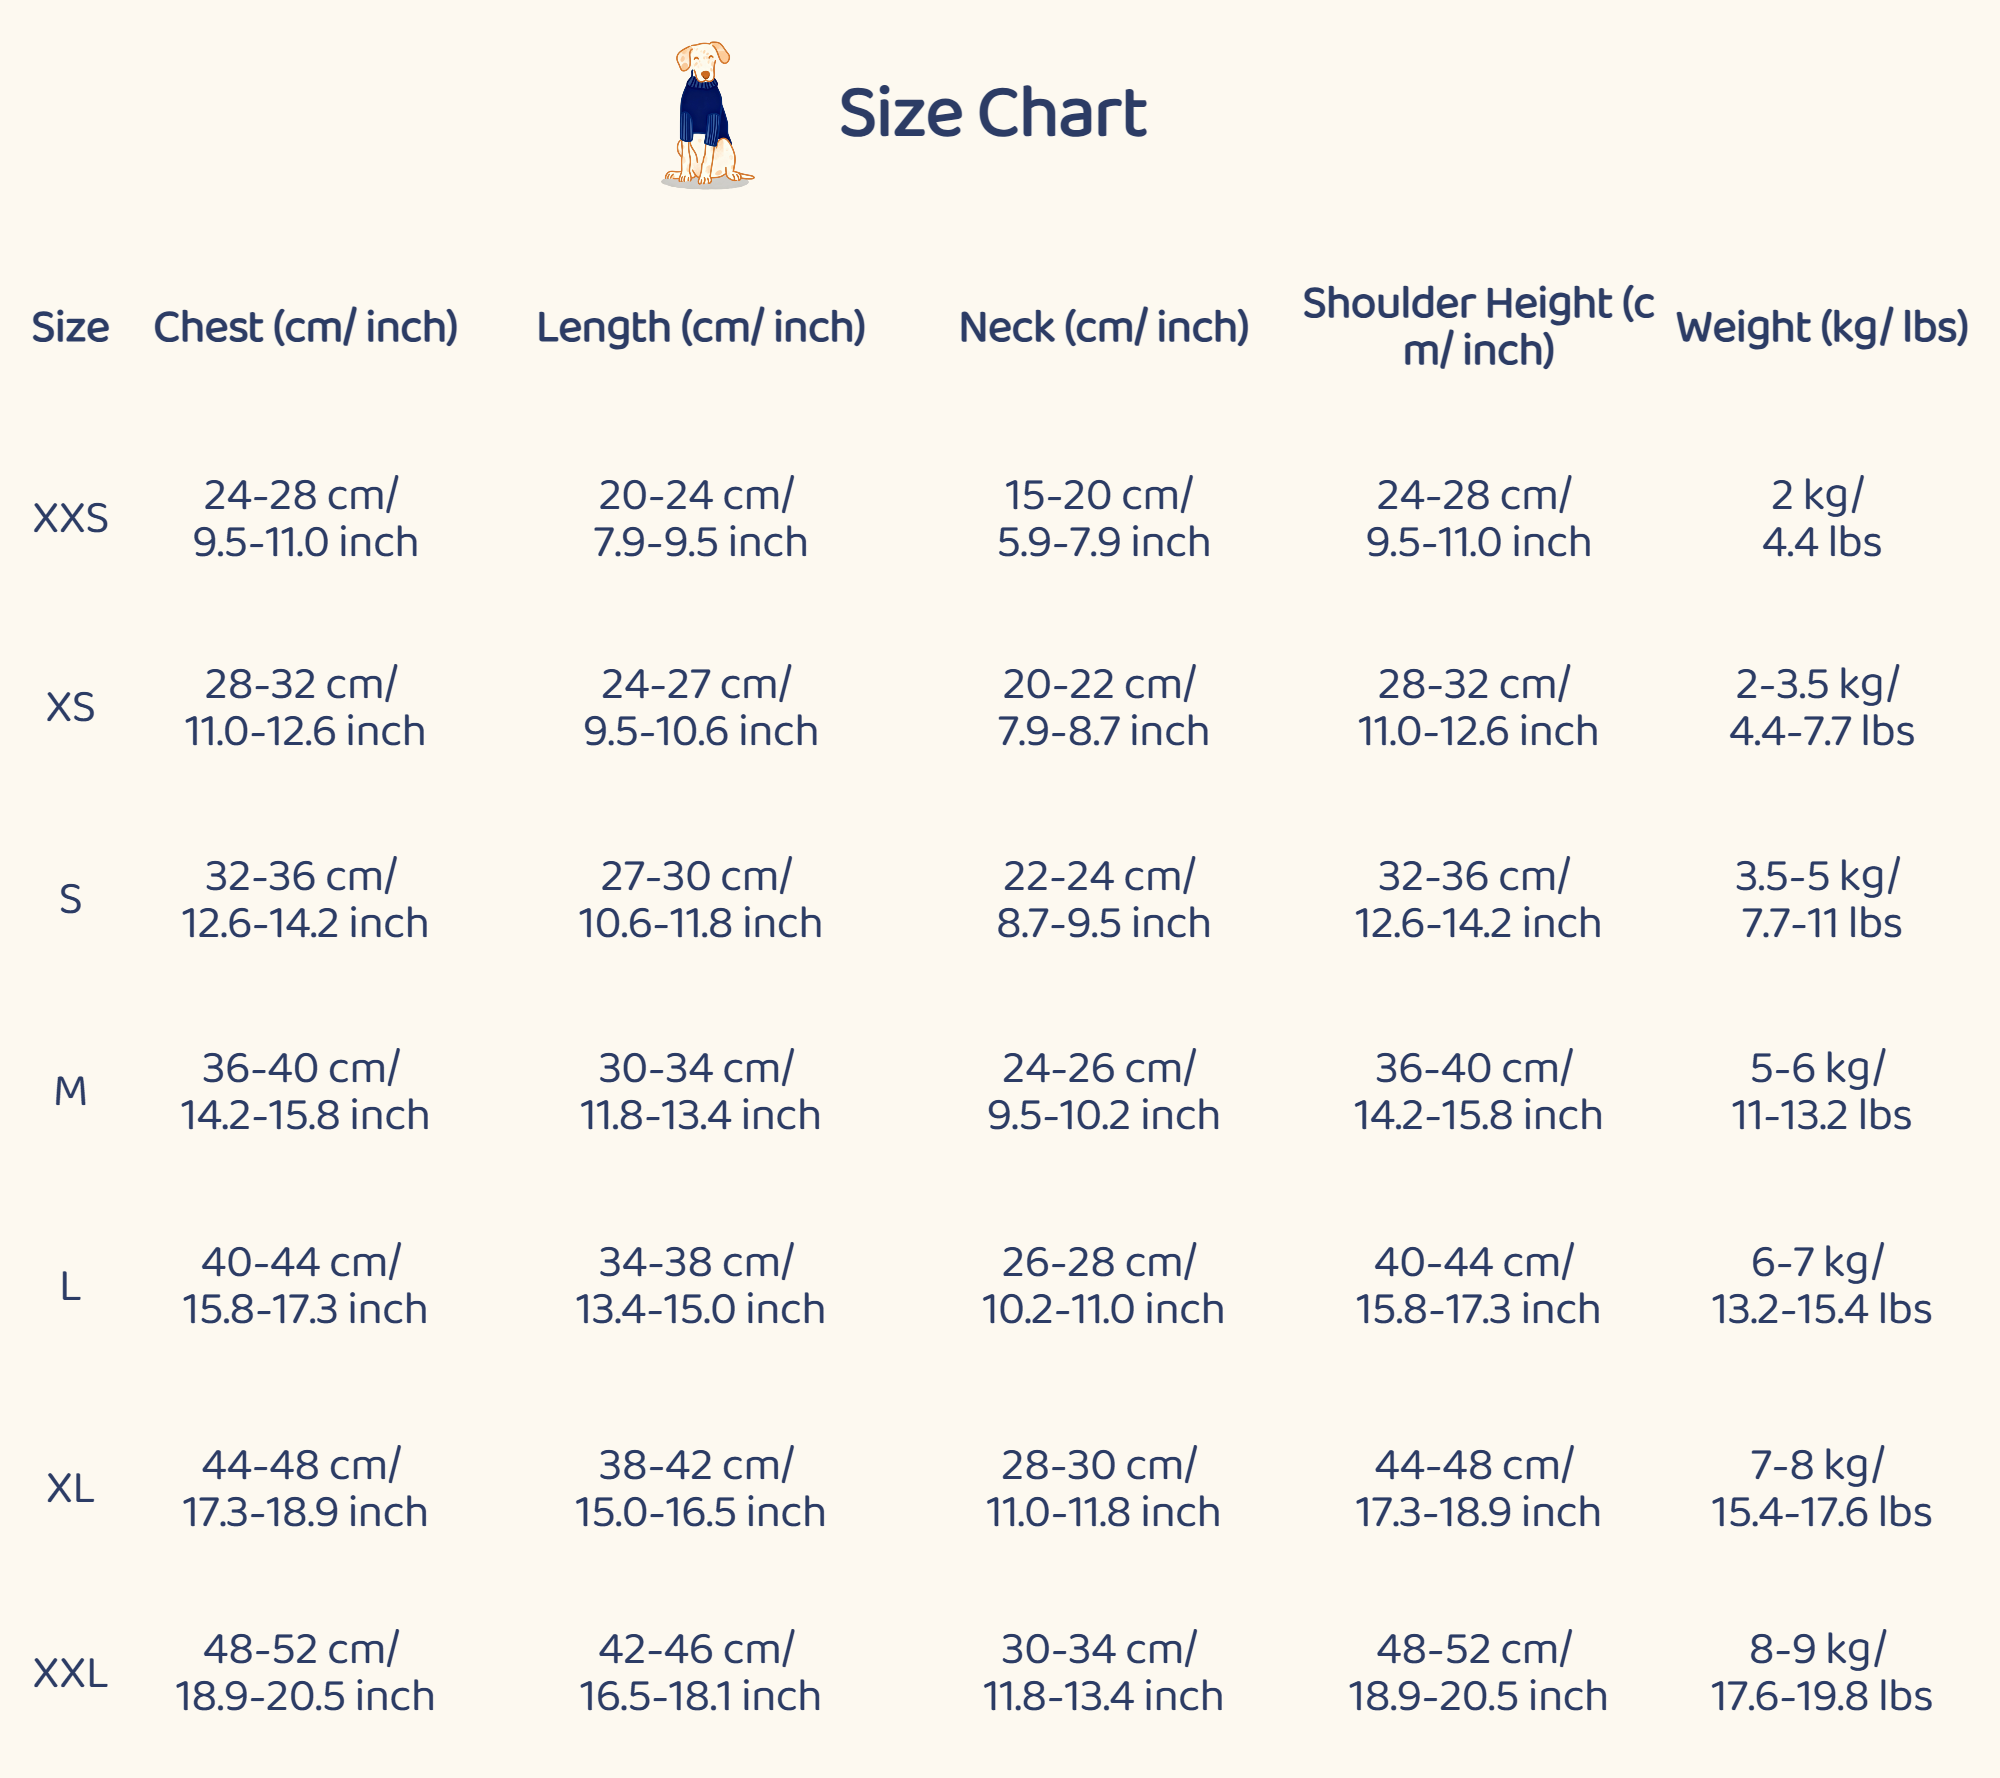
Task: Click the Length (cm/ inch) column header
Action: [x=700, y=327]
